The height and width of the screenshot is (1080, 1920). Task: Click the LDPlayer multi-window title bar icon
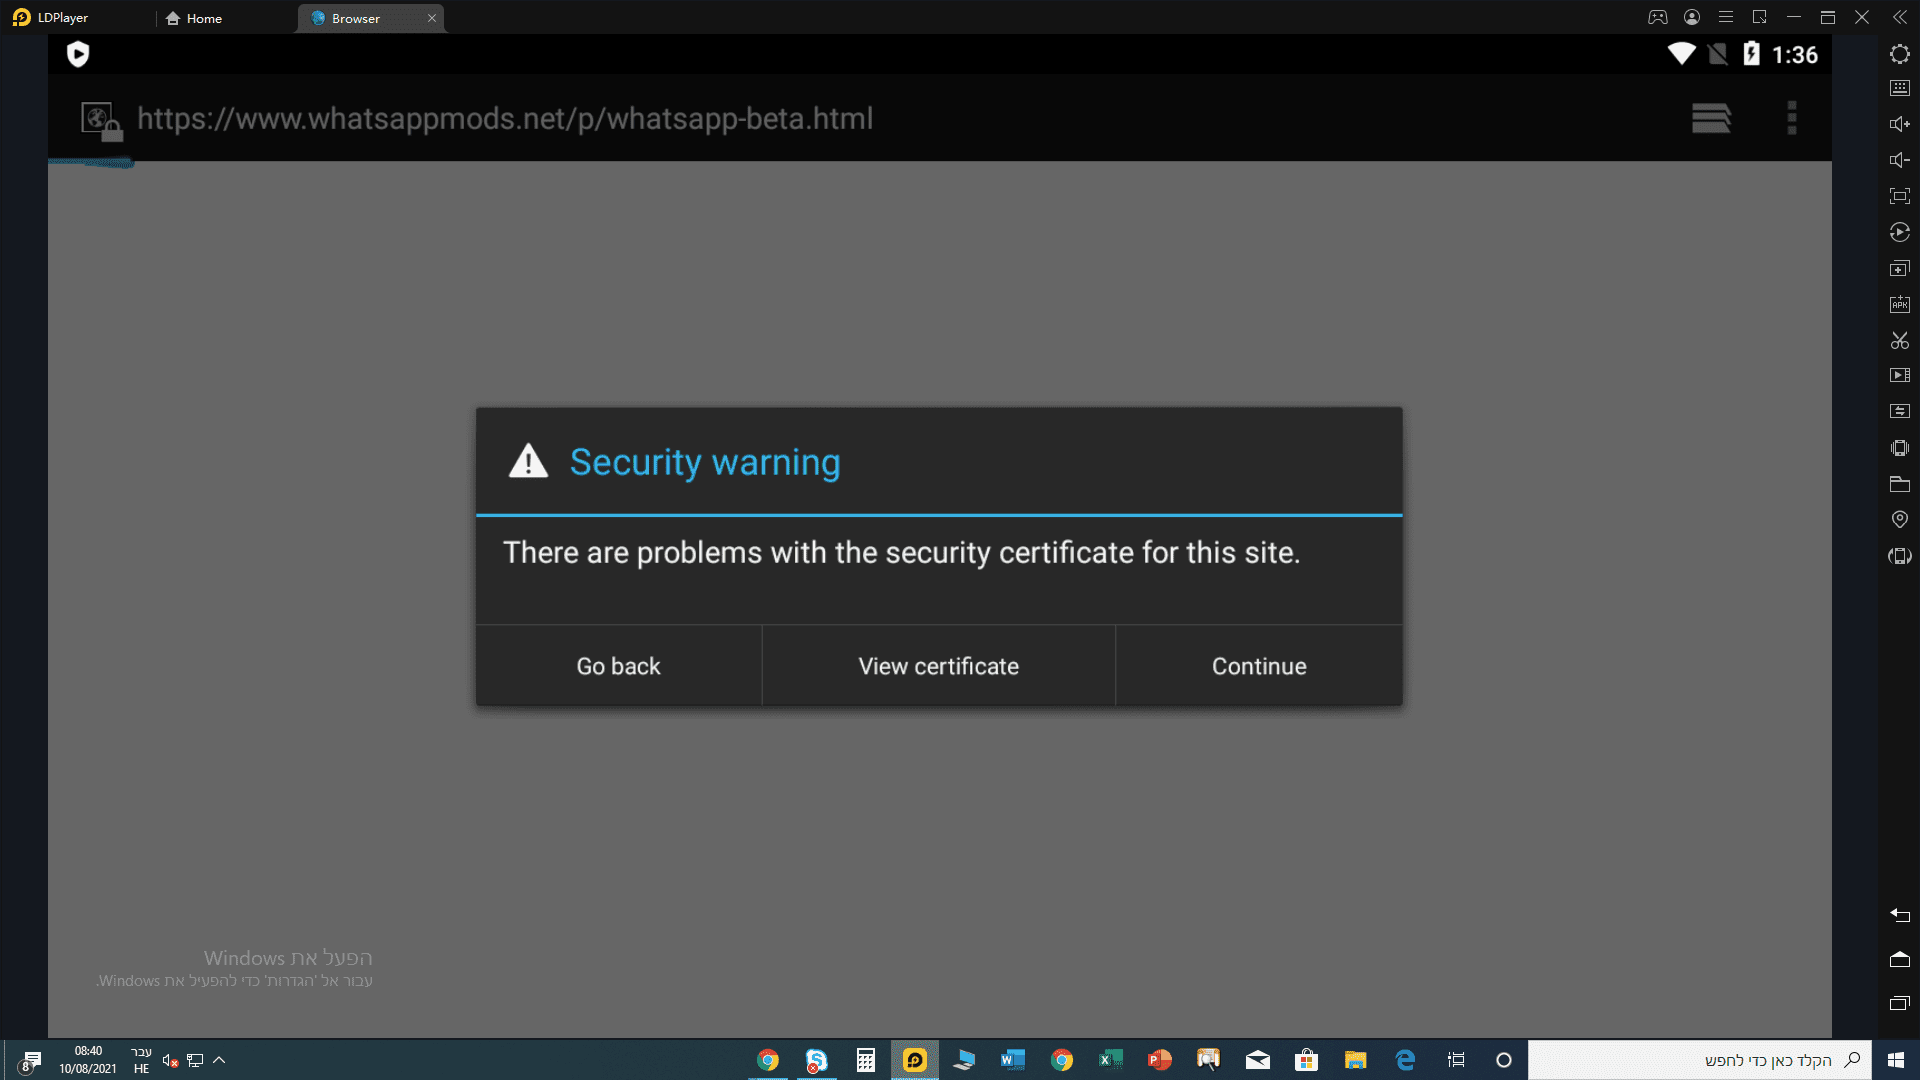pos(1760,17)
